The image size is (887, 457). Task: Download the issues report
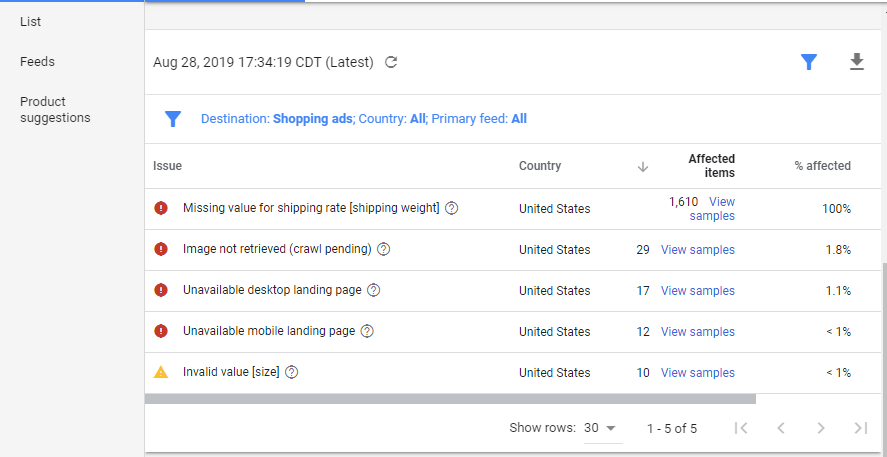pos(856,62)
